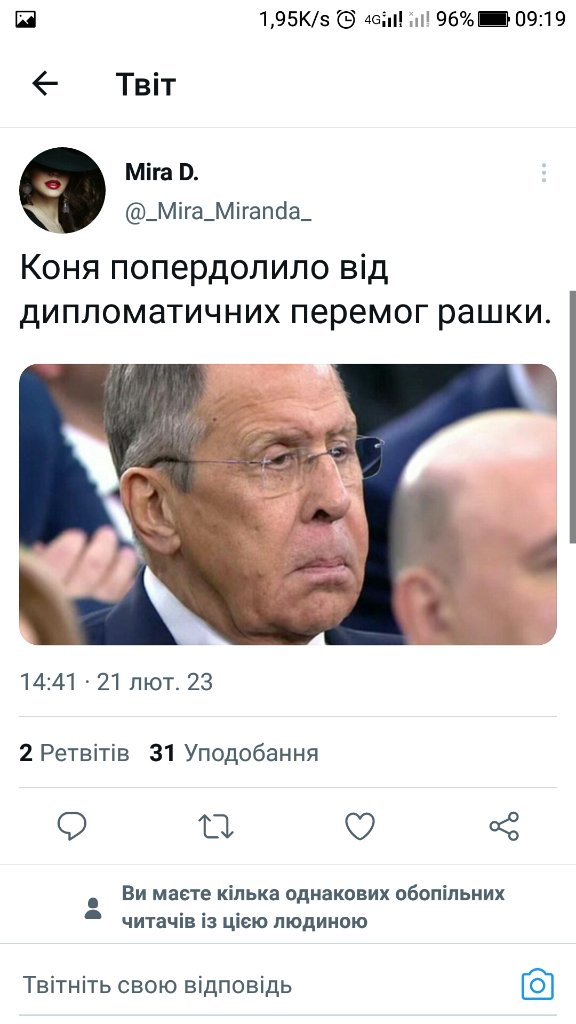
Task: Open the Mira D. display name
Action: tap(161, 172)
